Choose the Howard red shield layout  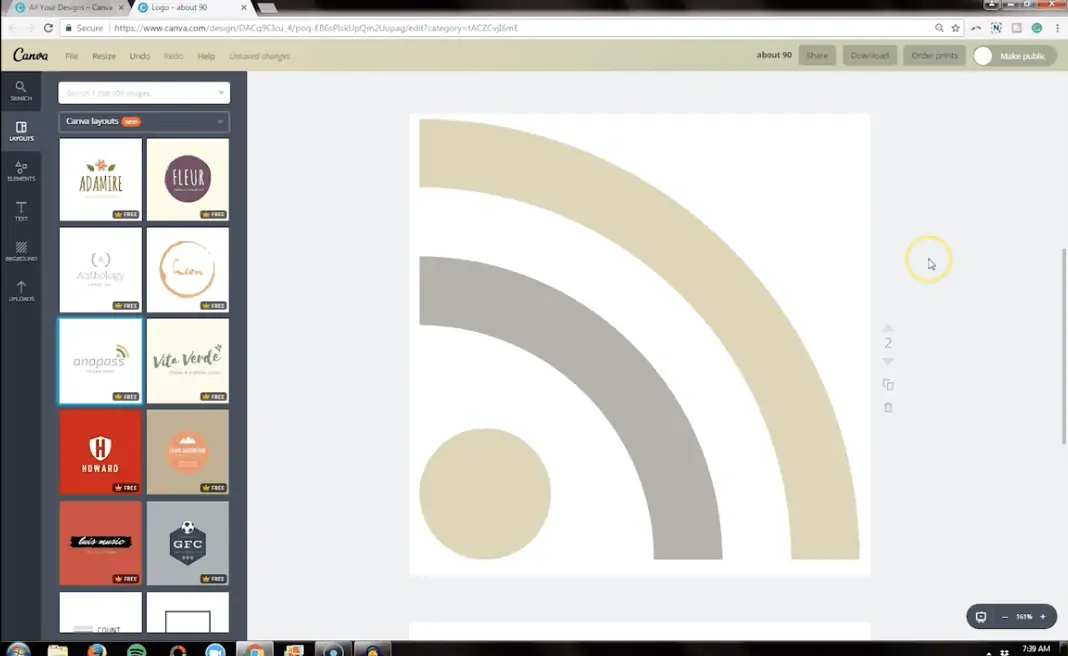[x=100, y=452]
